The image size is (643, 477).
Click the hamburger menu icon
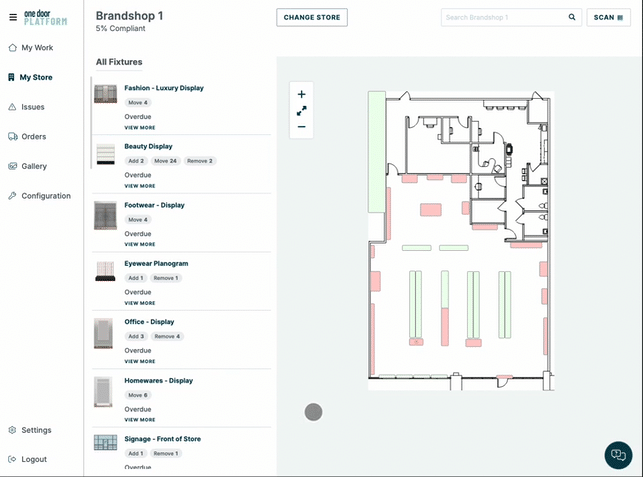point(13,17)
